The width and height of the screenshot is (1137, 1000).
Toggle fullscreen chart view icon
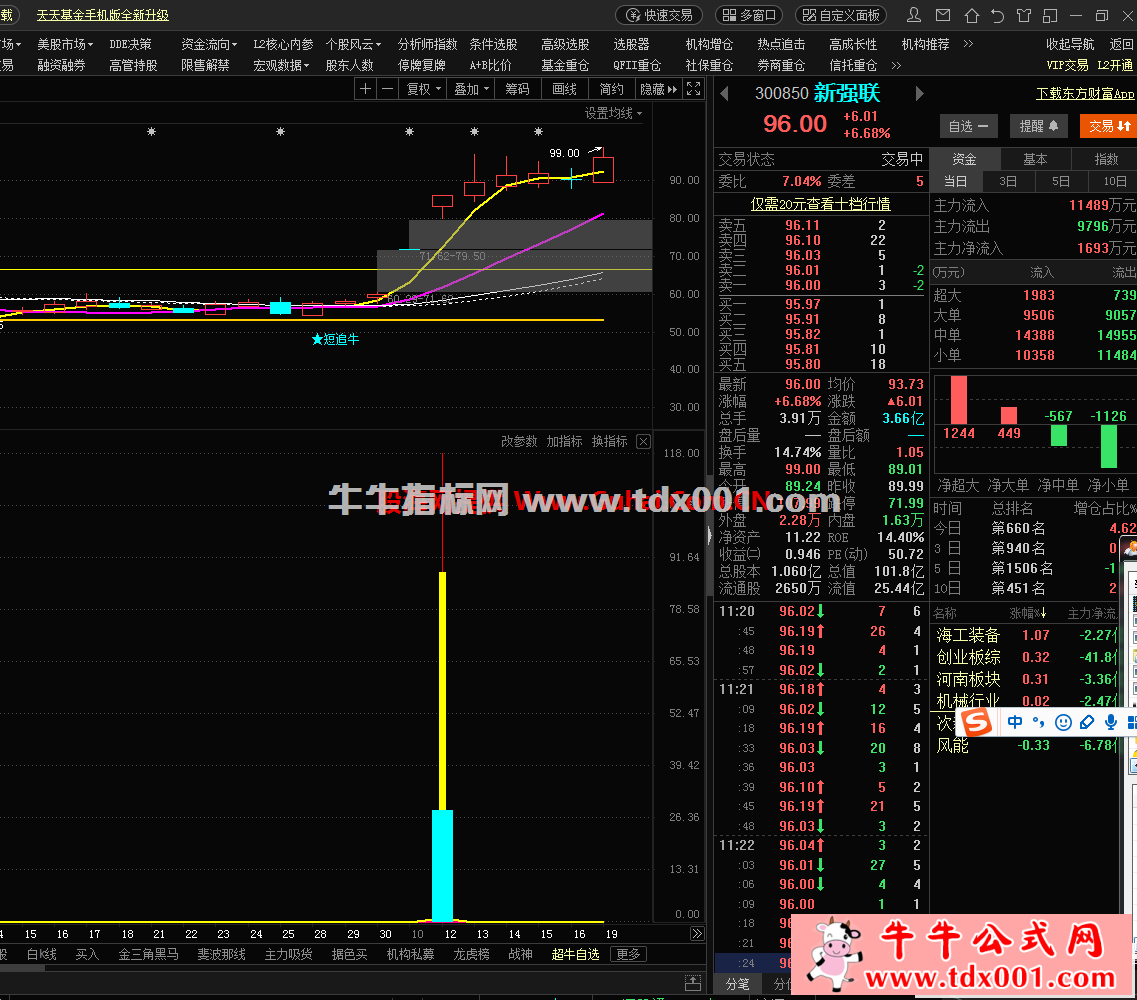tap(694, 89)
